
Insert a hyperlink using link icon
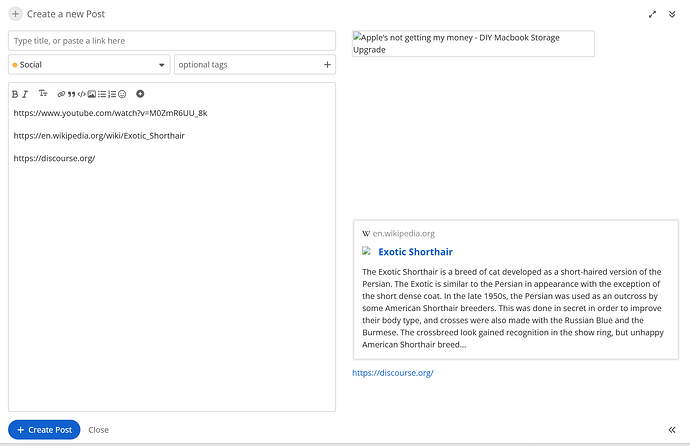[x=61, y=94]
